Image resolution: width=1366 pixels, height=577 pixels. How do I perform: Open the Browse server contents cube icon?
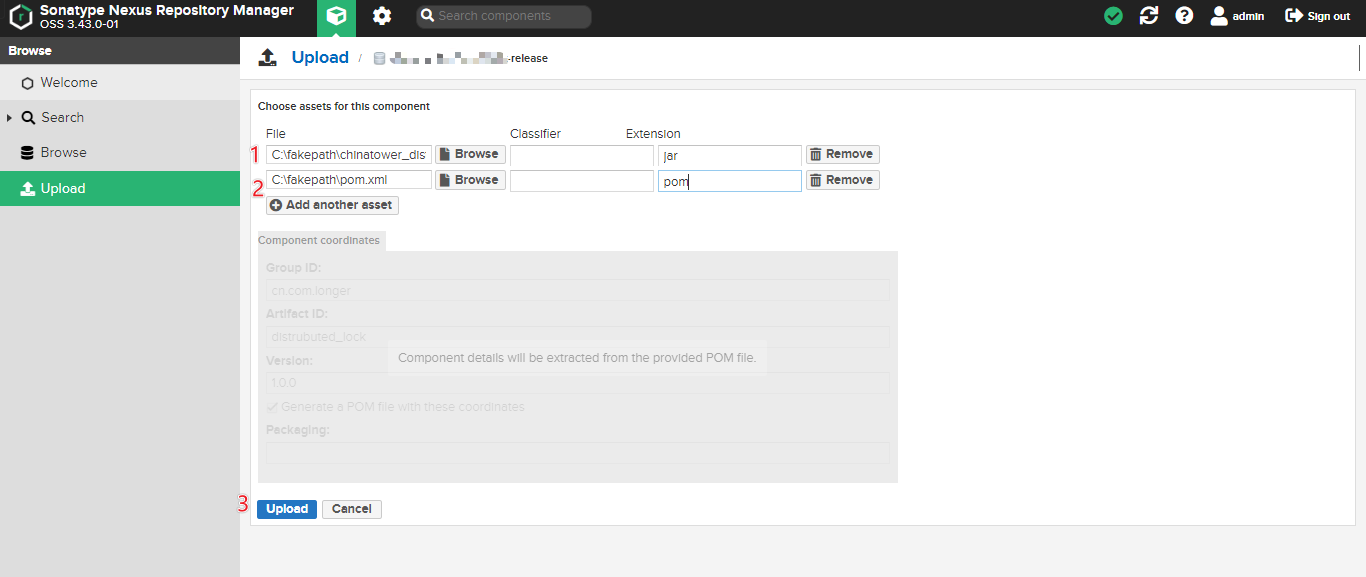pyautogui.click(x=336, y=17)
